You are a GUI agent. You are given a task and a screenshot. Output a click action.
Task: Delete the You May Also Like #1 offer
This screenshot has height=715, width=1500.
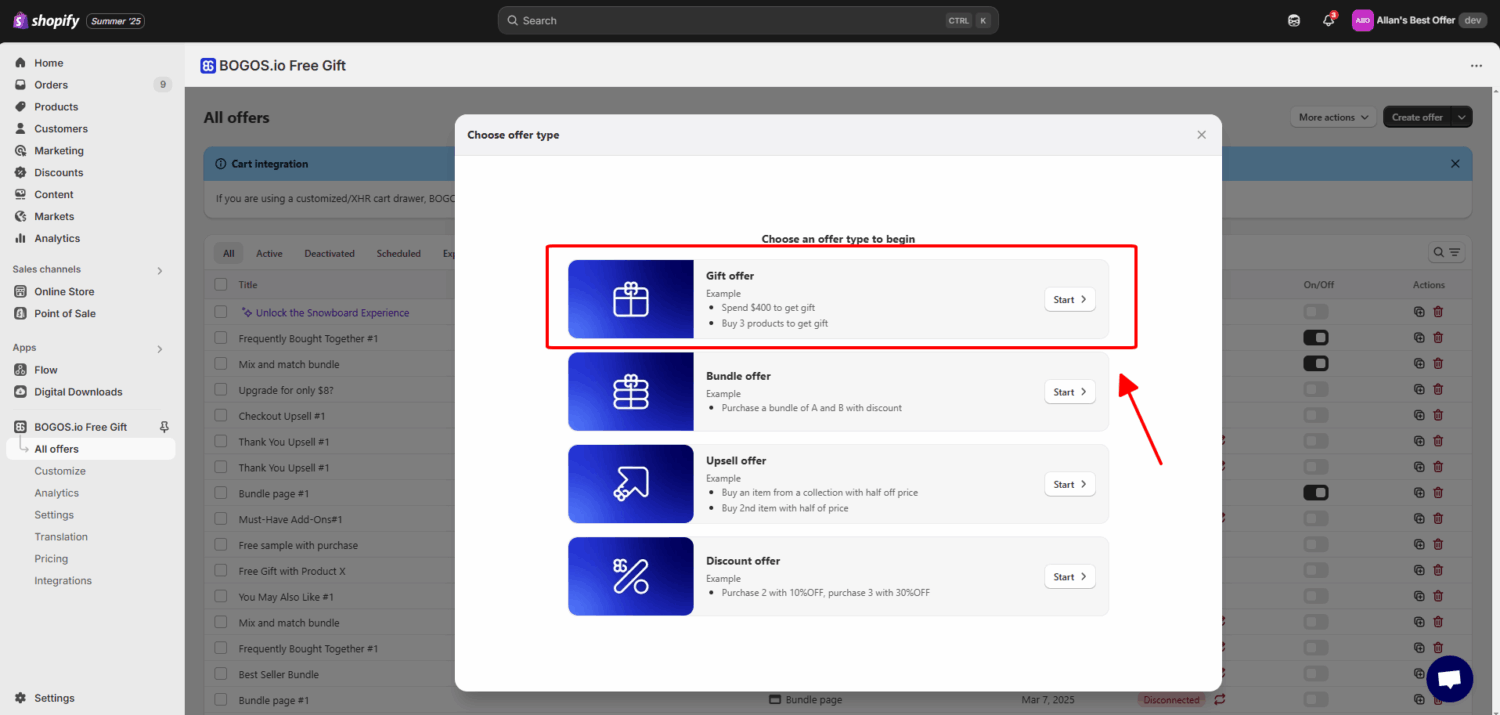point(1438,597)
